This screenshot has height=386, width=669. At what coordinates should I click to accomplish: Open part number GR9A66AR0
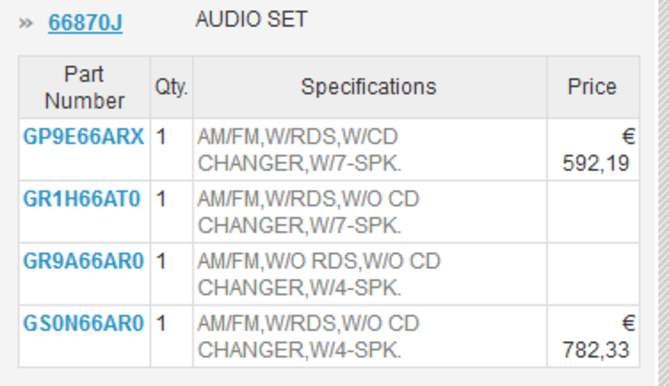pyautogui.click(x=84, y=261)
